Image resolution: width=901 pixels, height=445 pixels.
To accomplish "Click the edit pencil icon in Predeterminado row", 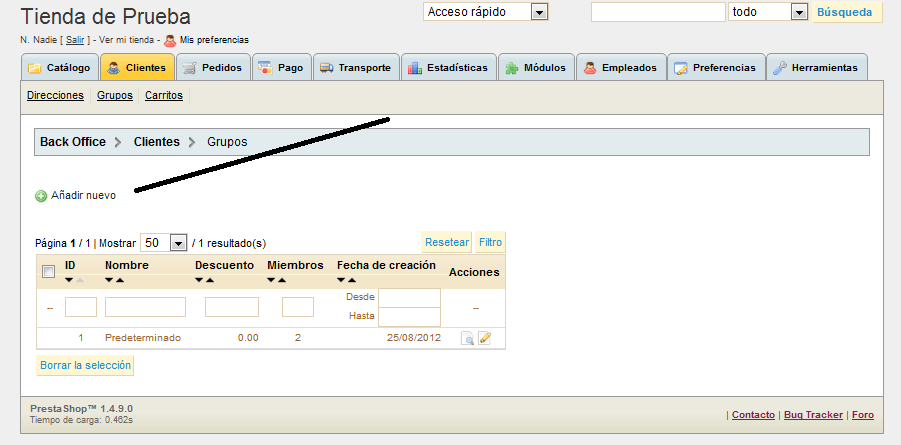I will (484, 338).
